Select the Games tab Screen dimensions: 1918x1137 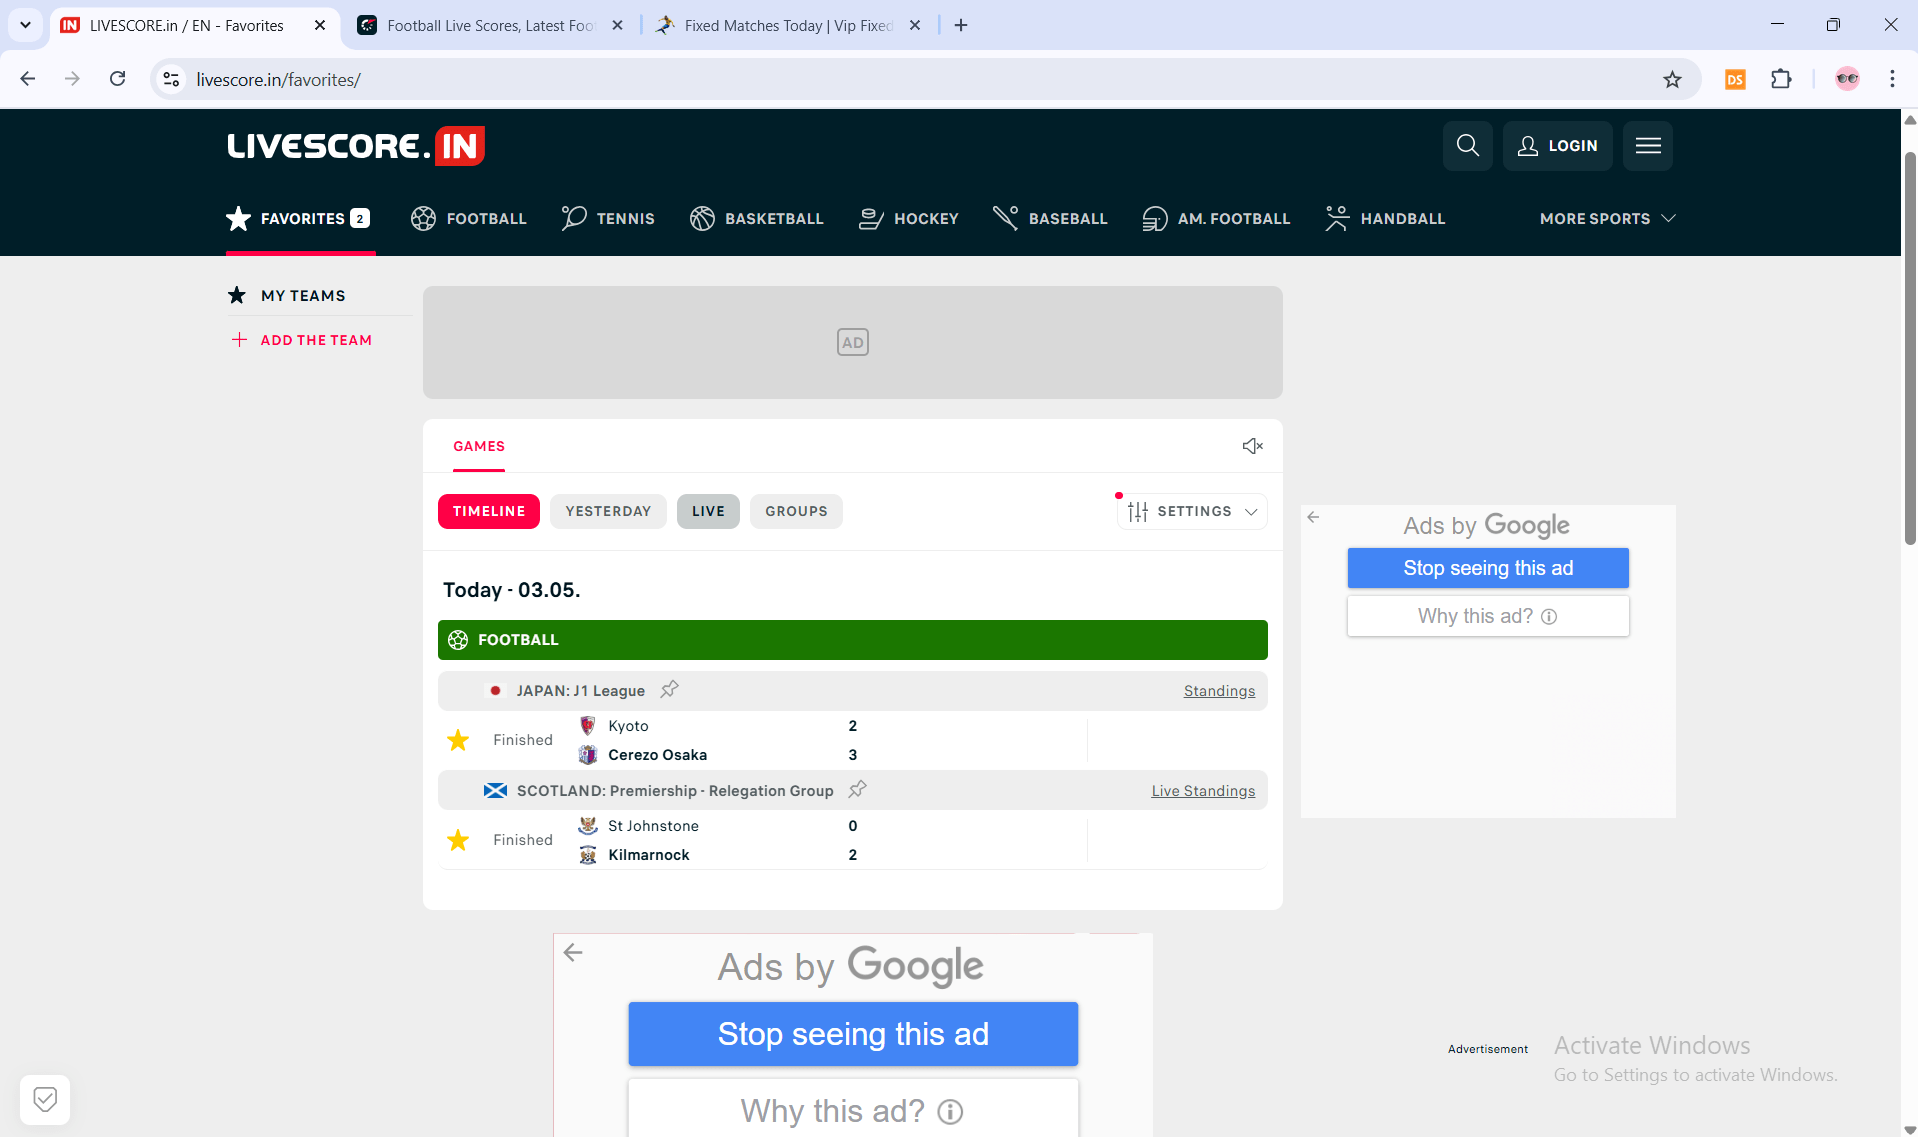479,446
